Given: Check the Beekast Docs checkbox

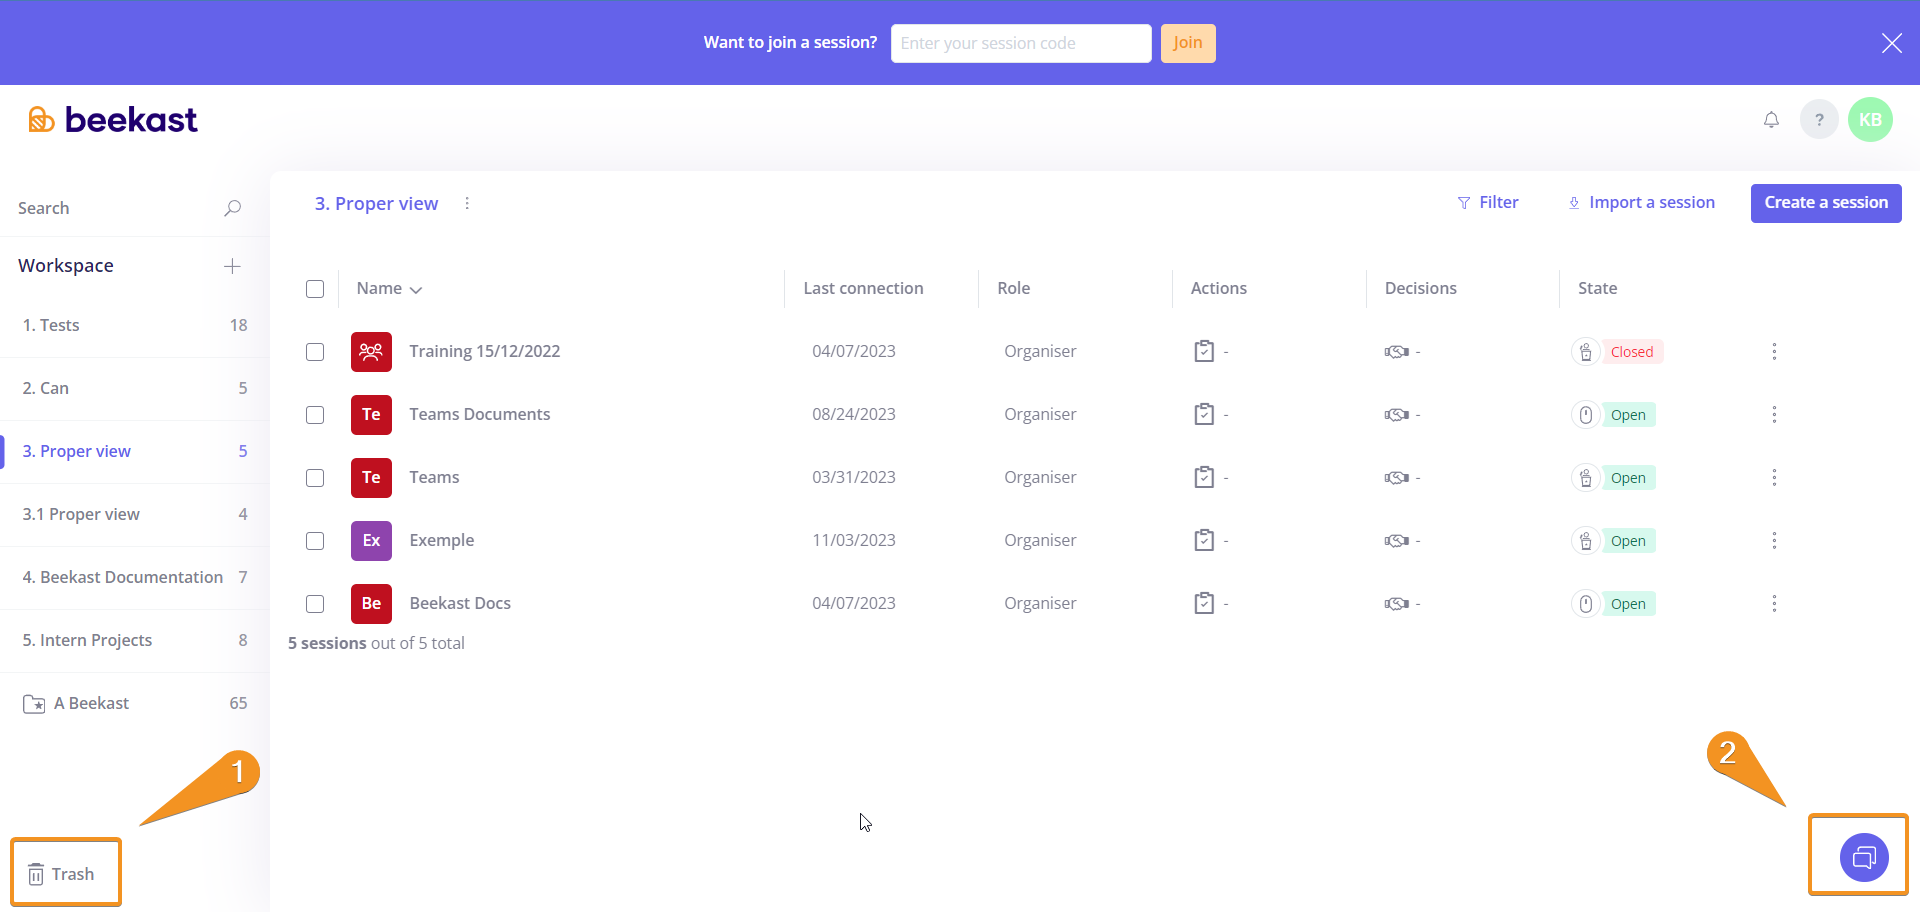Looking at the screenshot, I should [x=315, y=604].
